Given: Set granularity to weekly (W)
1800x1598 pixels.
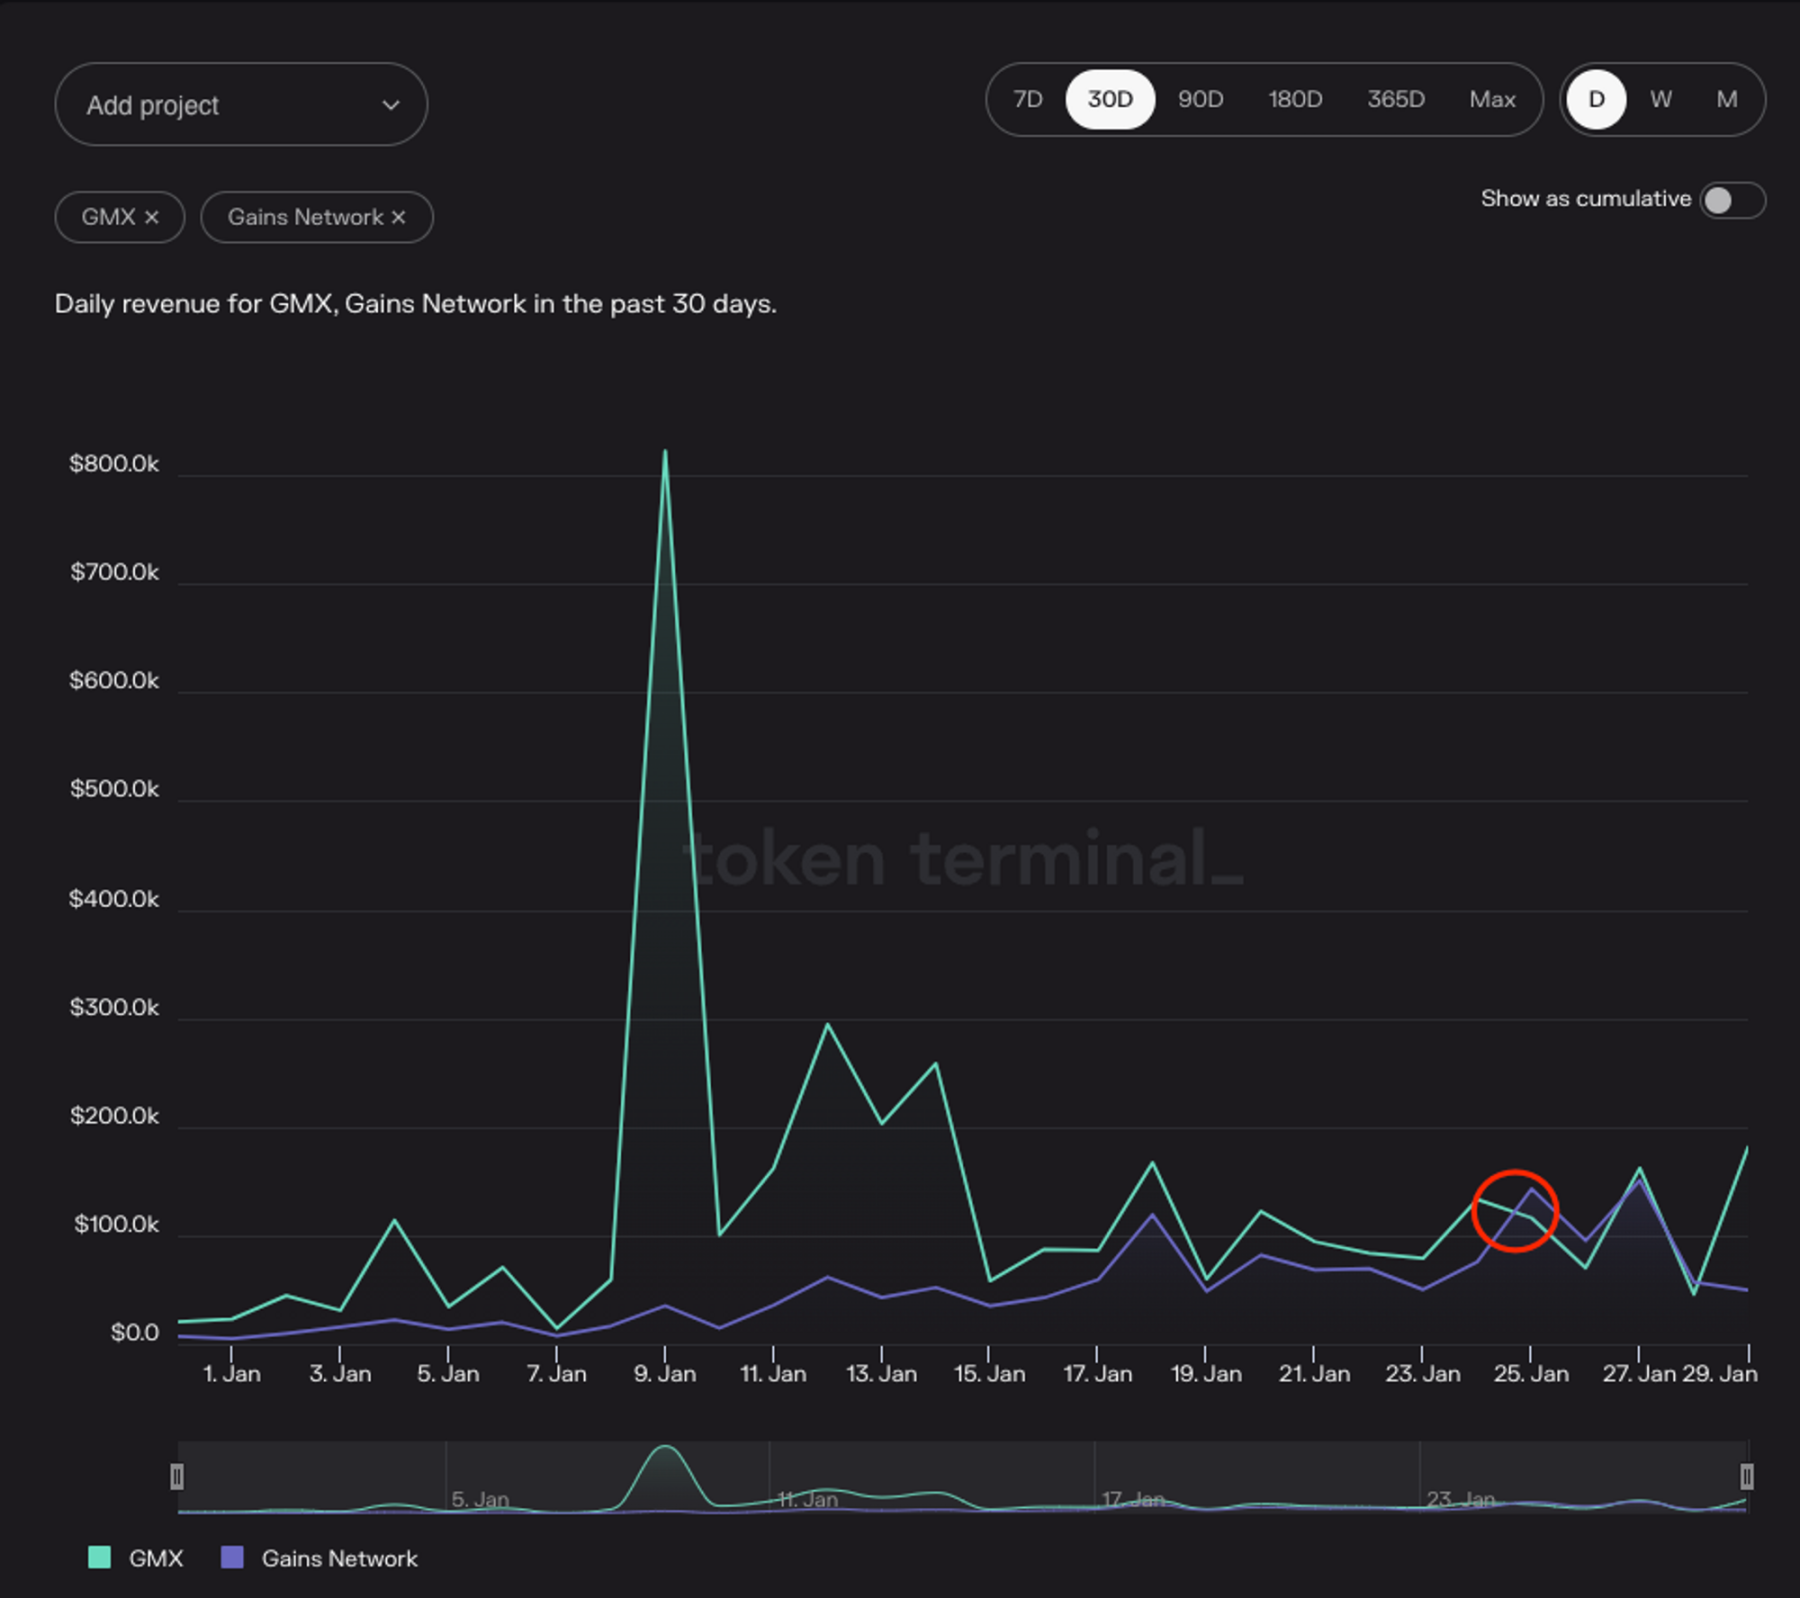Looking at the screenshot, I should click(1661, 99).
